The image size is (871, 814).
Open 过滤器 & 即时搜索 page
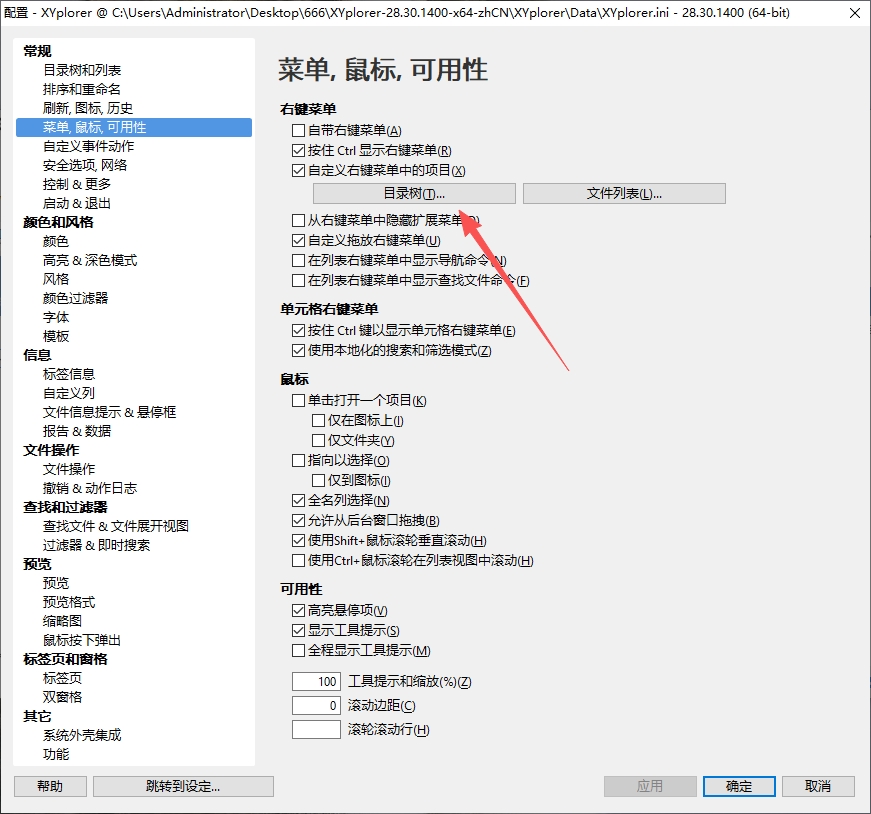pyautogui.click(x=96, y=545)
